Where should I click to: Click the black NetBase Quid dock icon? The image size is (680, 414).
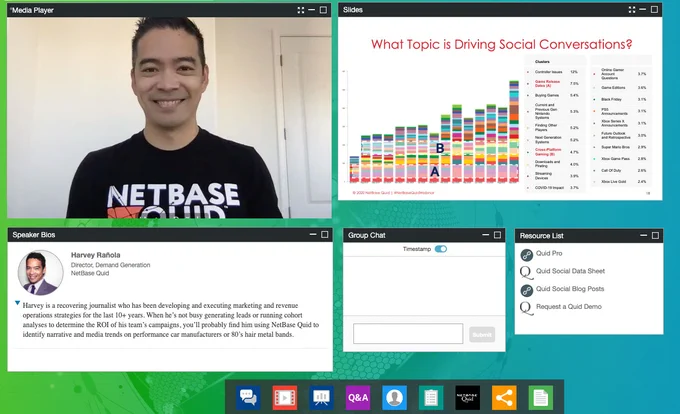pyautogui.click(x=468, y=397)
